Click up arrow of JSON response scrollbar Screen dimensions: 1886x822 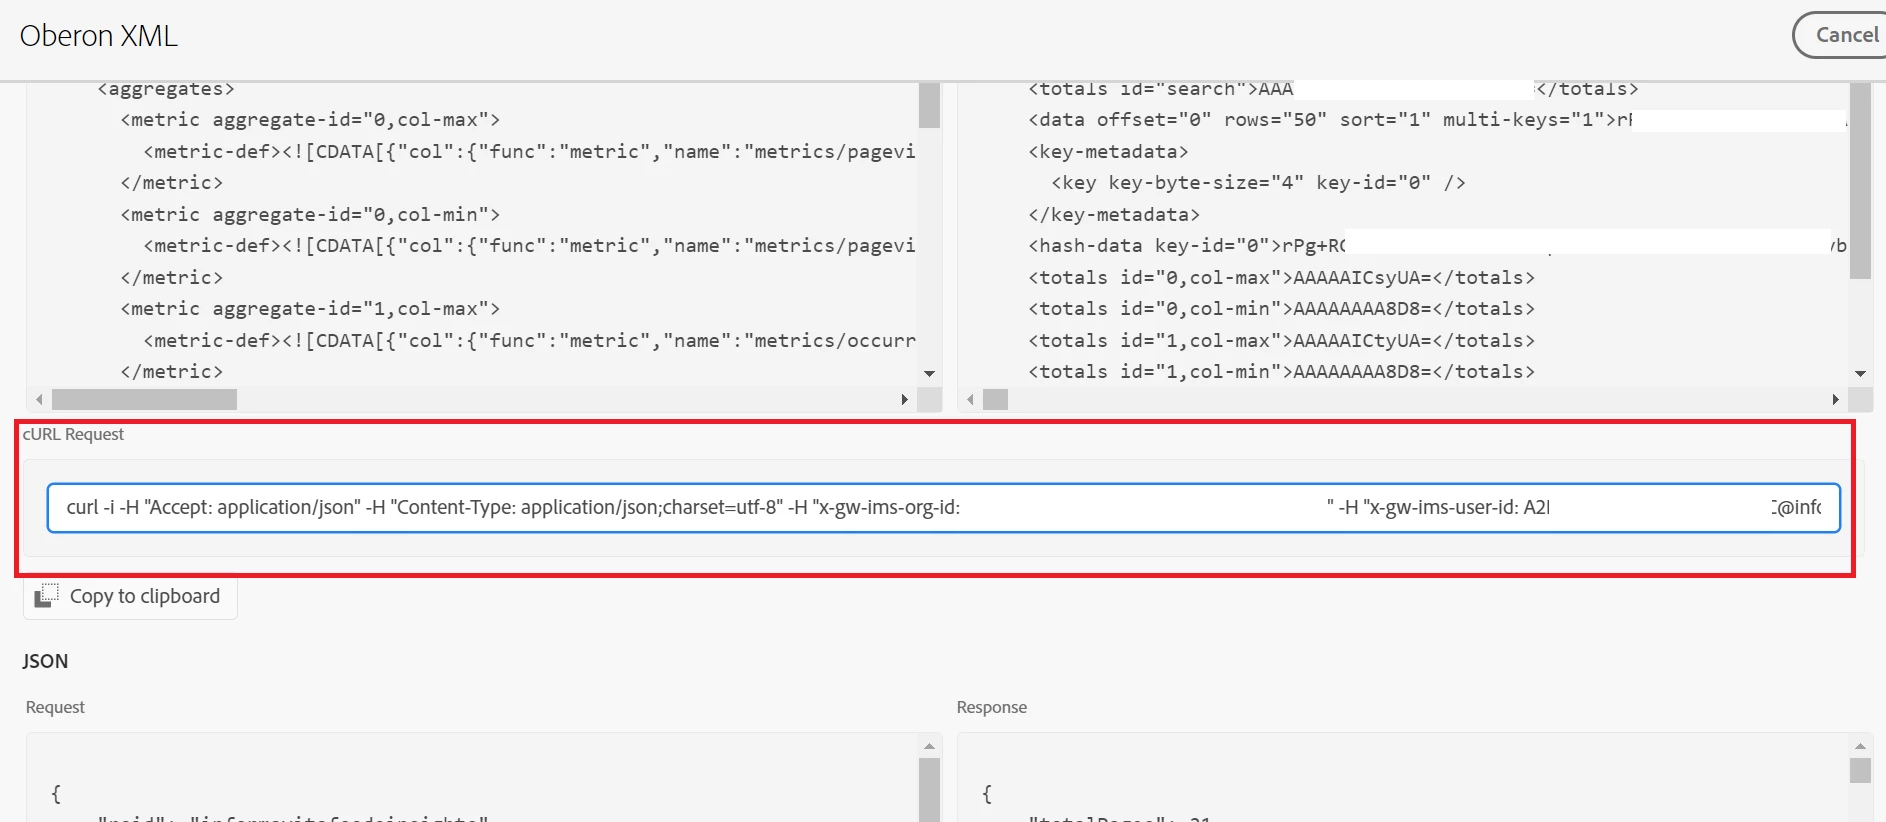point(1860,746)
